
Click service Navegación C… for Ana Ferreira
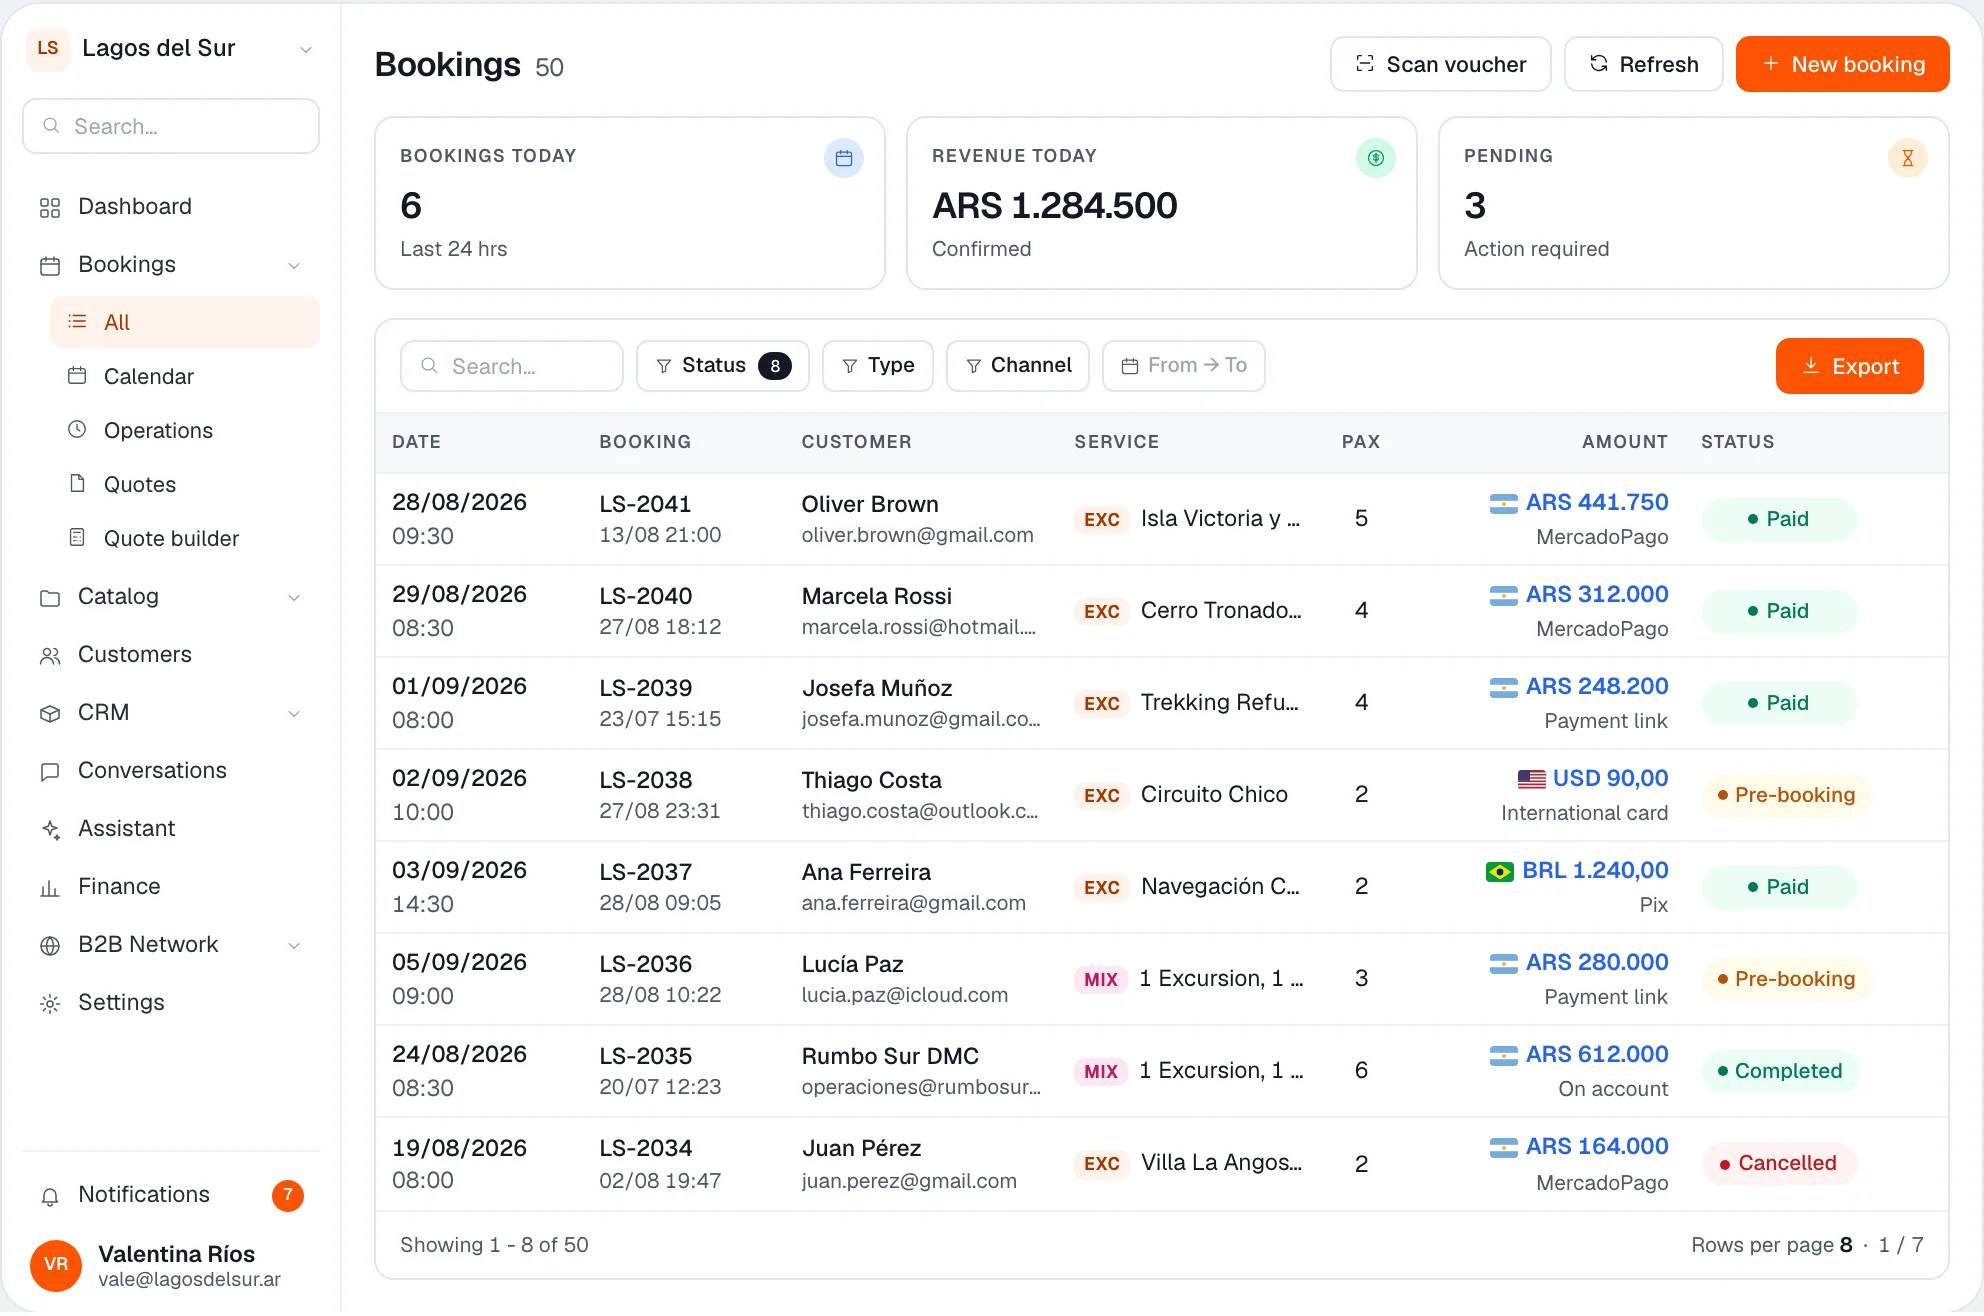pyautogui.click(x=1220, y=886)
